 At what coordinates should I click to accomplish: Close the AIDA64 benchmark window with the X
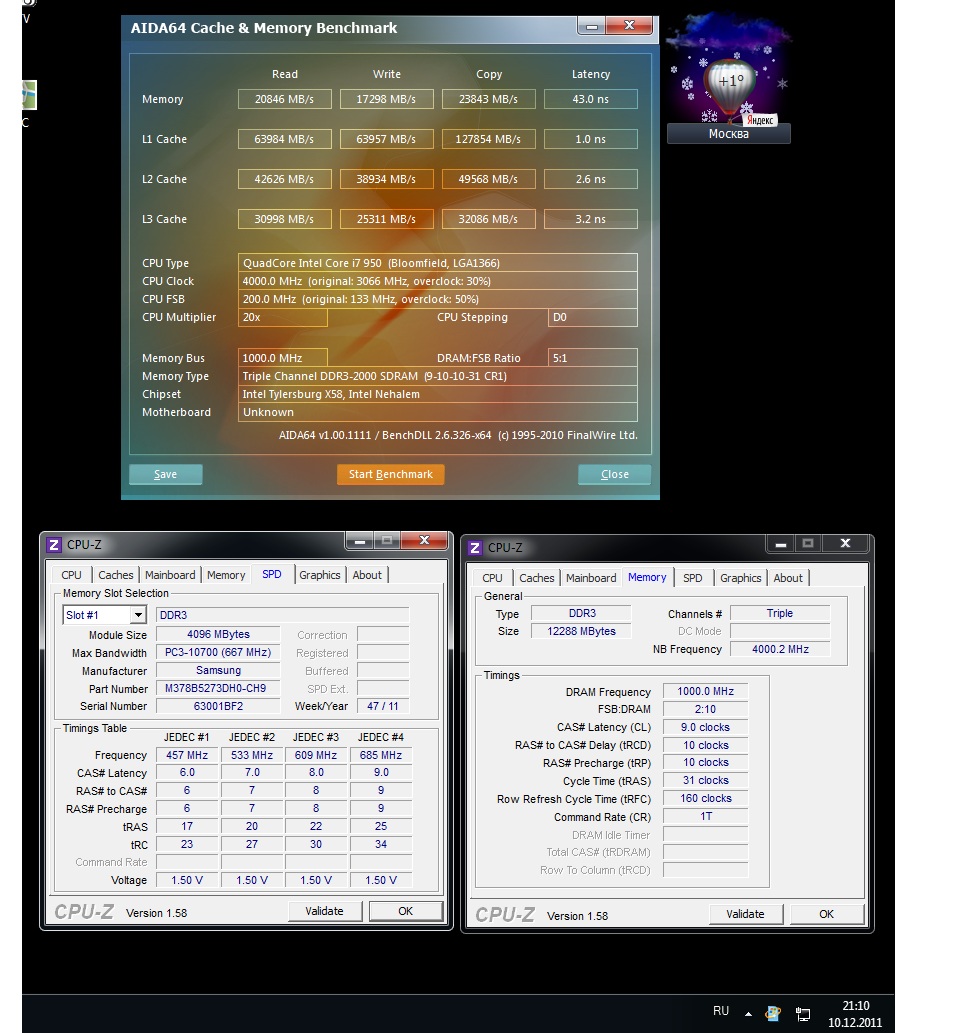pyautogui.click(x=629, y=26)
